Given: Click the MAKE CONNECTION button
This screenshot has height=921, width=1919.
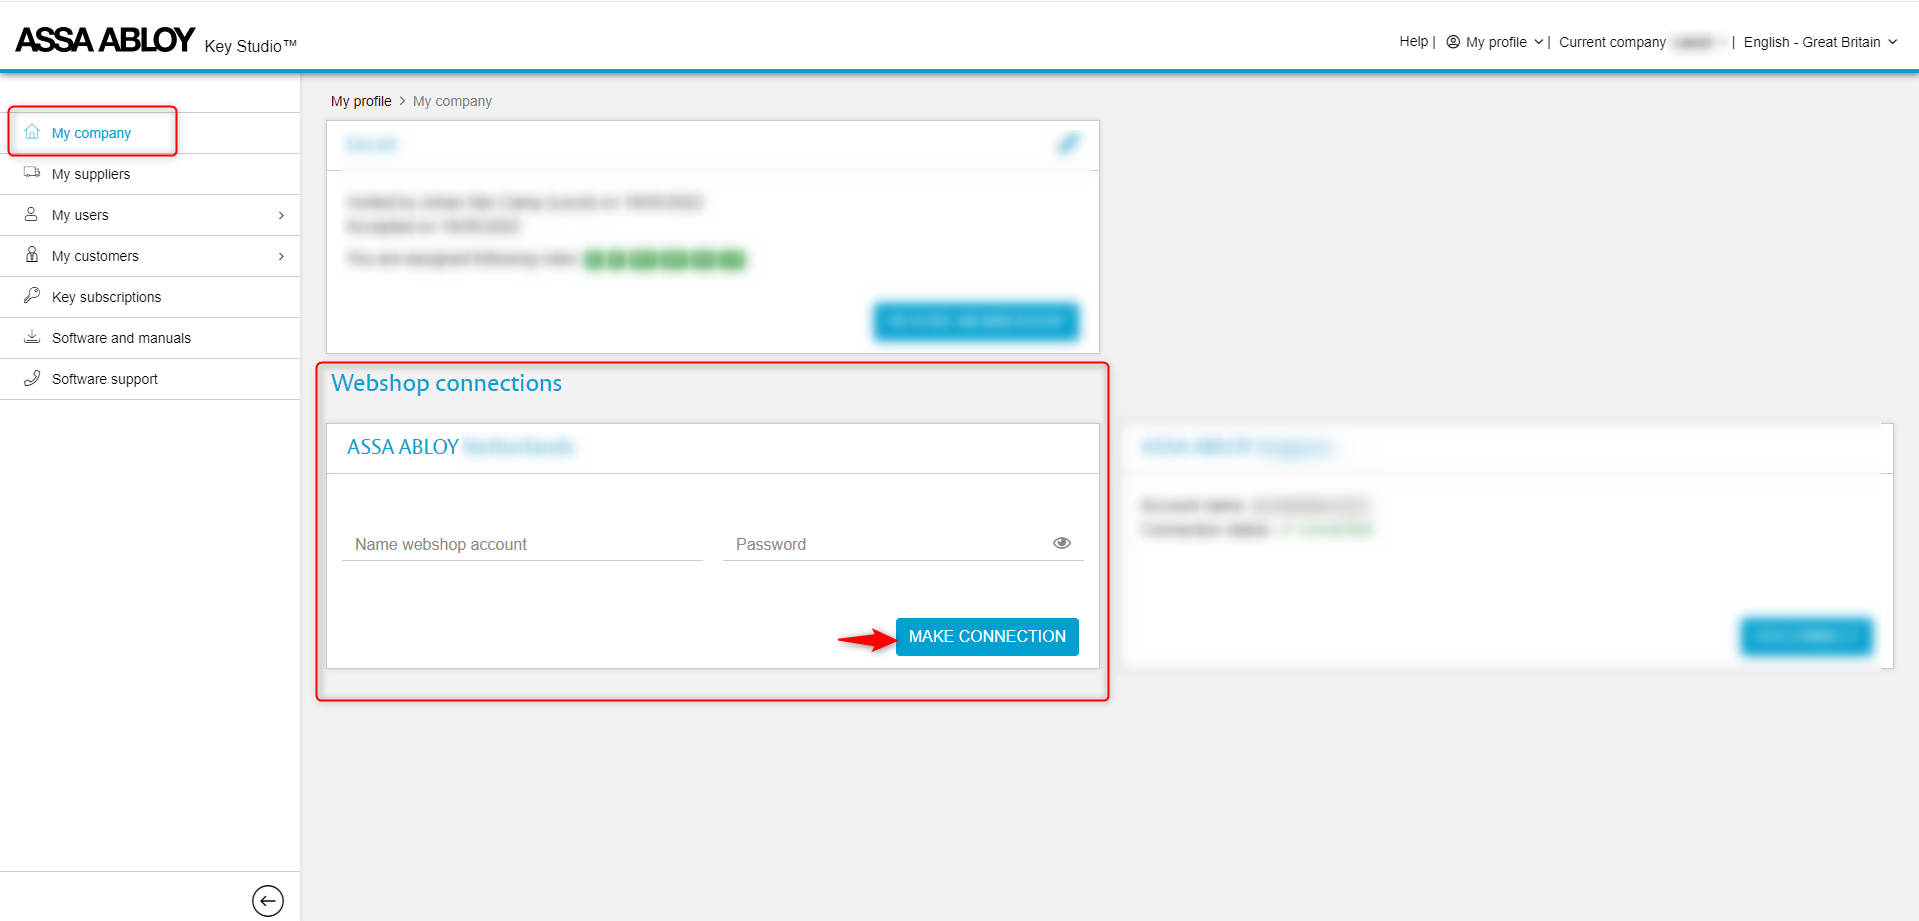Looking at the screenshot, I should point(987,637).
